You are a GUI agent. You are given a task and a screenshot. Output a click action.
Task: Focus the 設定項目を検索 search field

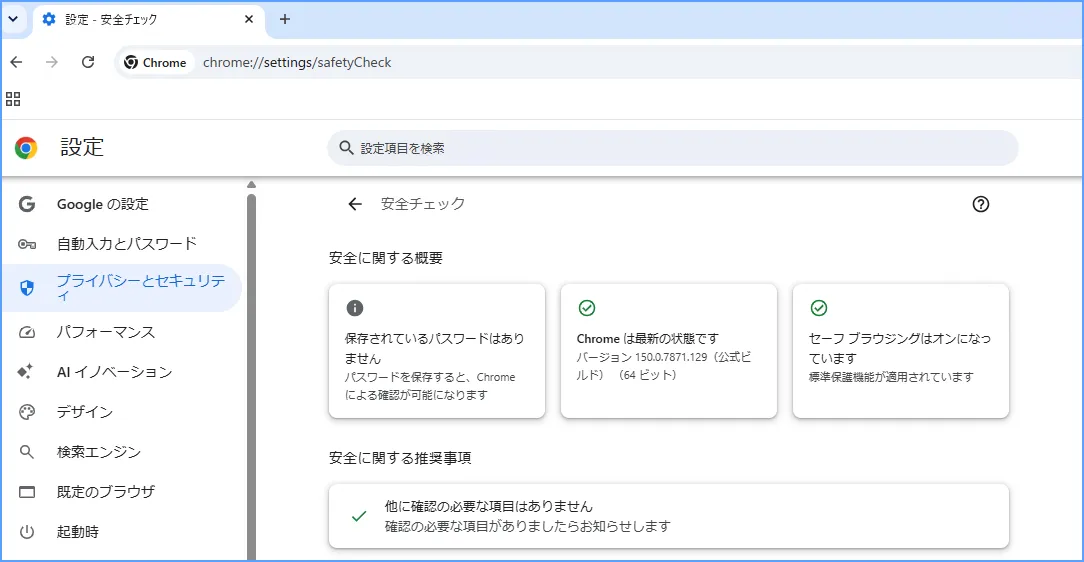tap(673, 148)
